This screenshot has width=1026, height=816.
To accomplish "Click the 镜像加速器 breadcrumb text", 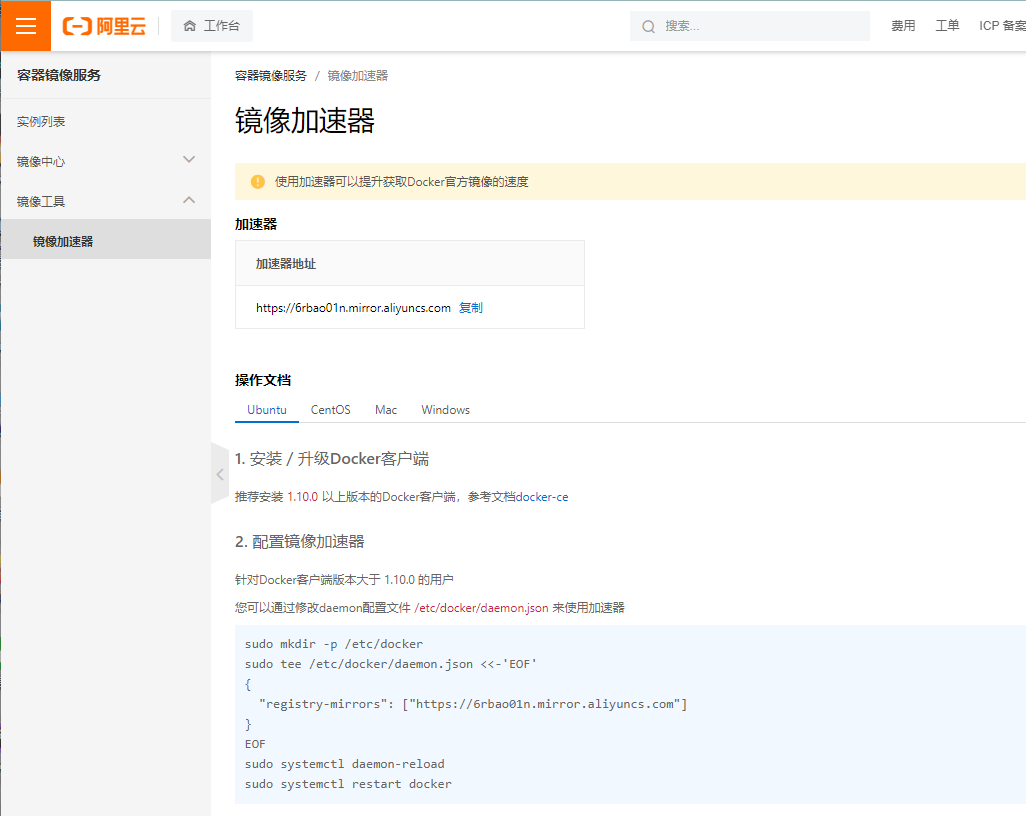I will tap(357, 76).
